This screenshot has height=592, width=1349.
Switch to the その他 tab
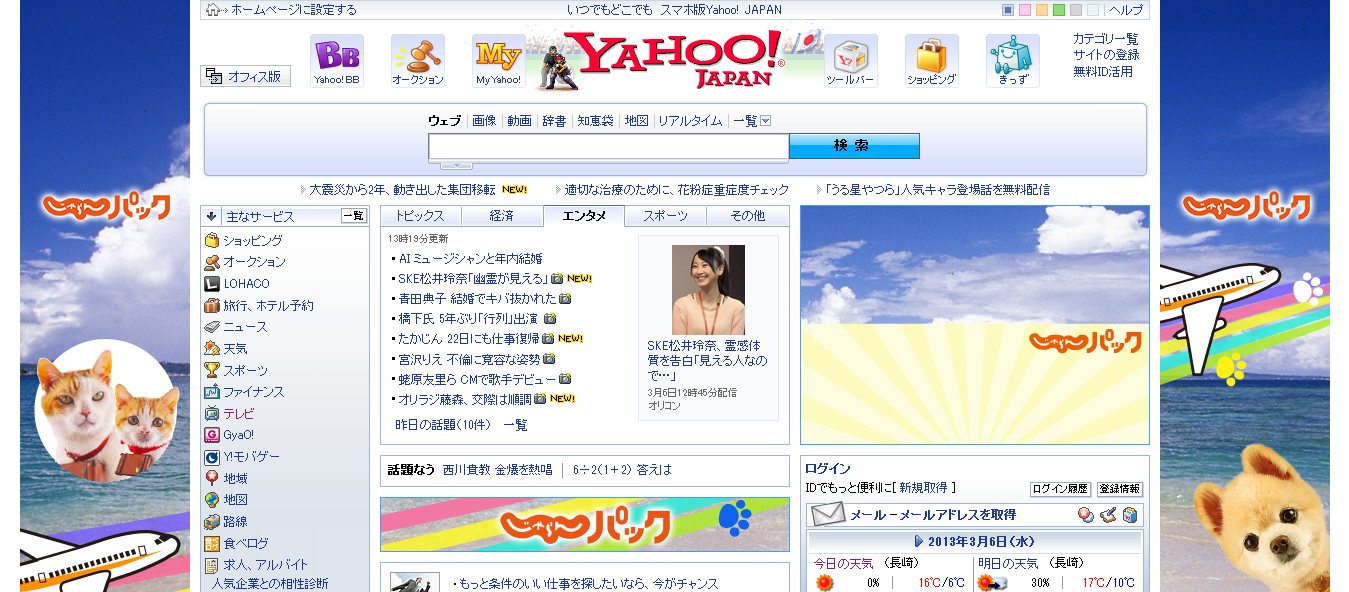748,216
